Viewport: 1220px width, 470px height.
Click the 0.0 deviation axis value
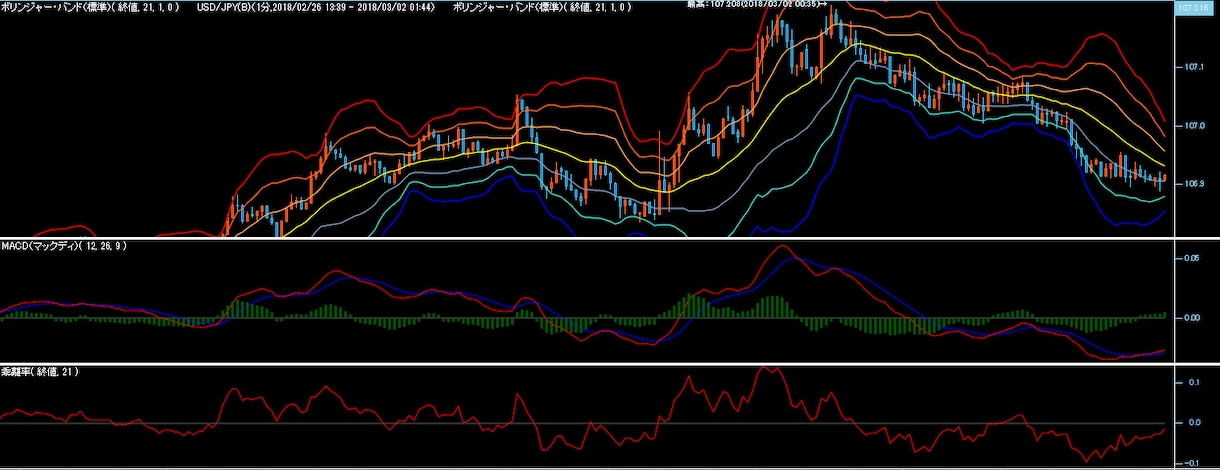point(1190,422)
